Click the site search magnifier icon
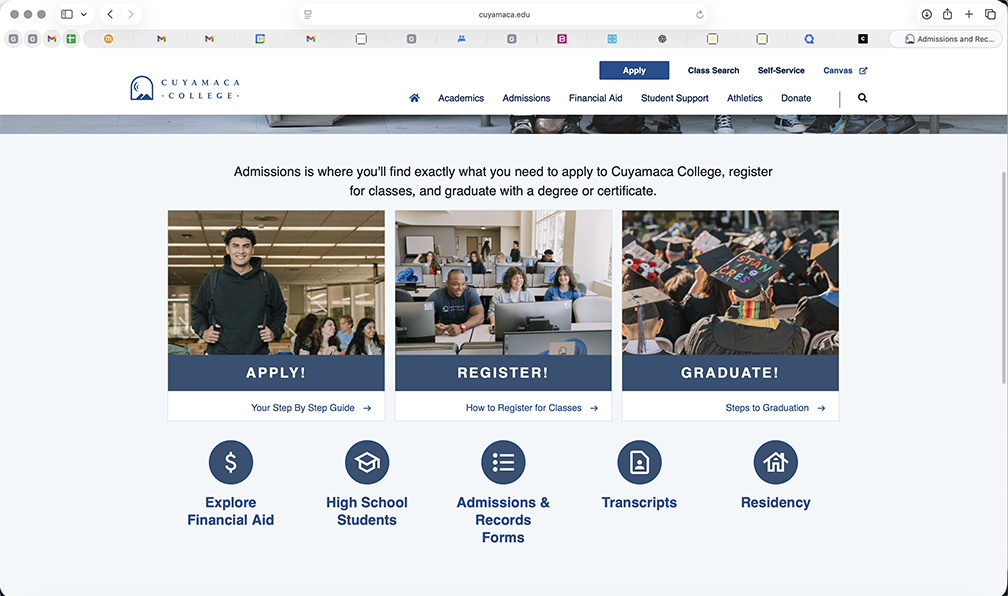This screenshot has width=1008, height=596. pyautogui.click(x=863, y=98)
